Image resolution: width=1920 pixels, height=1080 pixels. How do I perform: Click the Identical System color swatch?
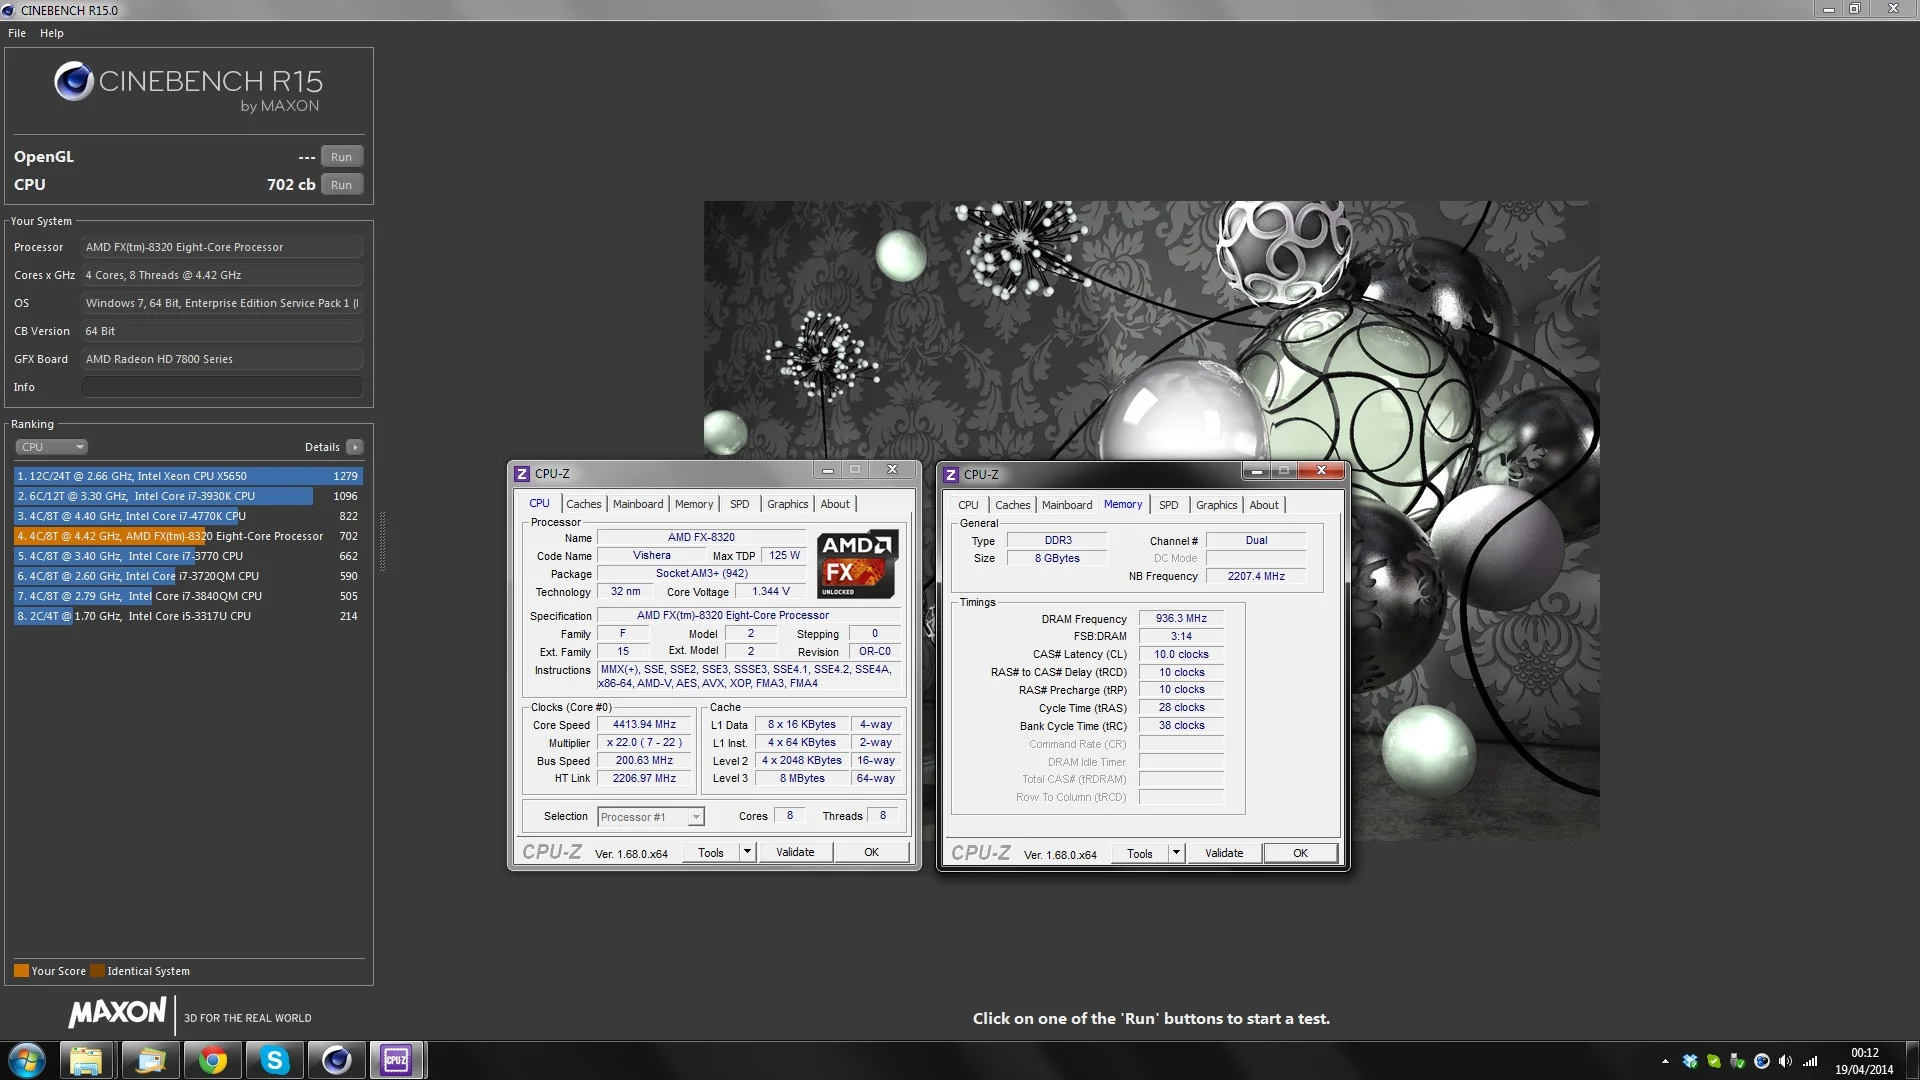[97, 971]
